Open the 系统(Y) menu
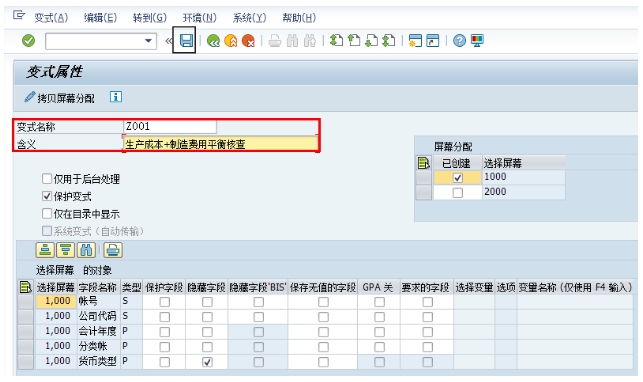643x382 pixels. (249, 18)
